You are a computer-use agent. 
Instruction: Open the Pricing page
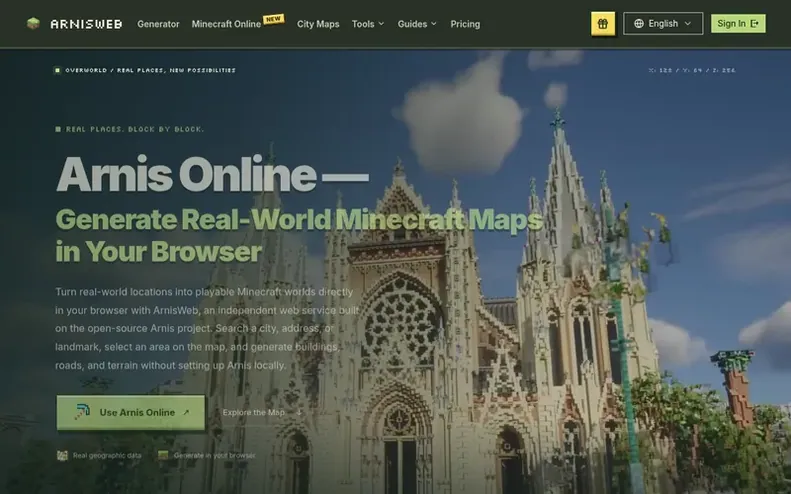465,24
